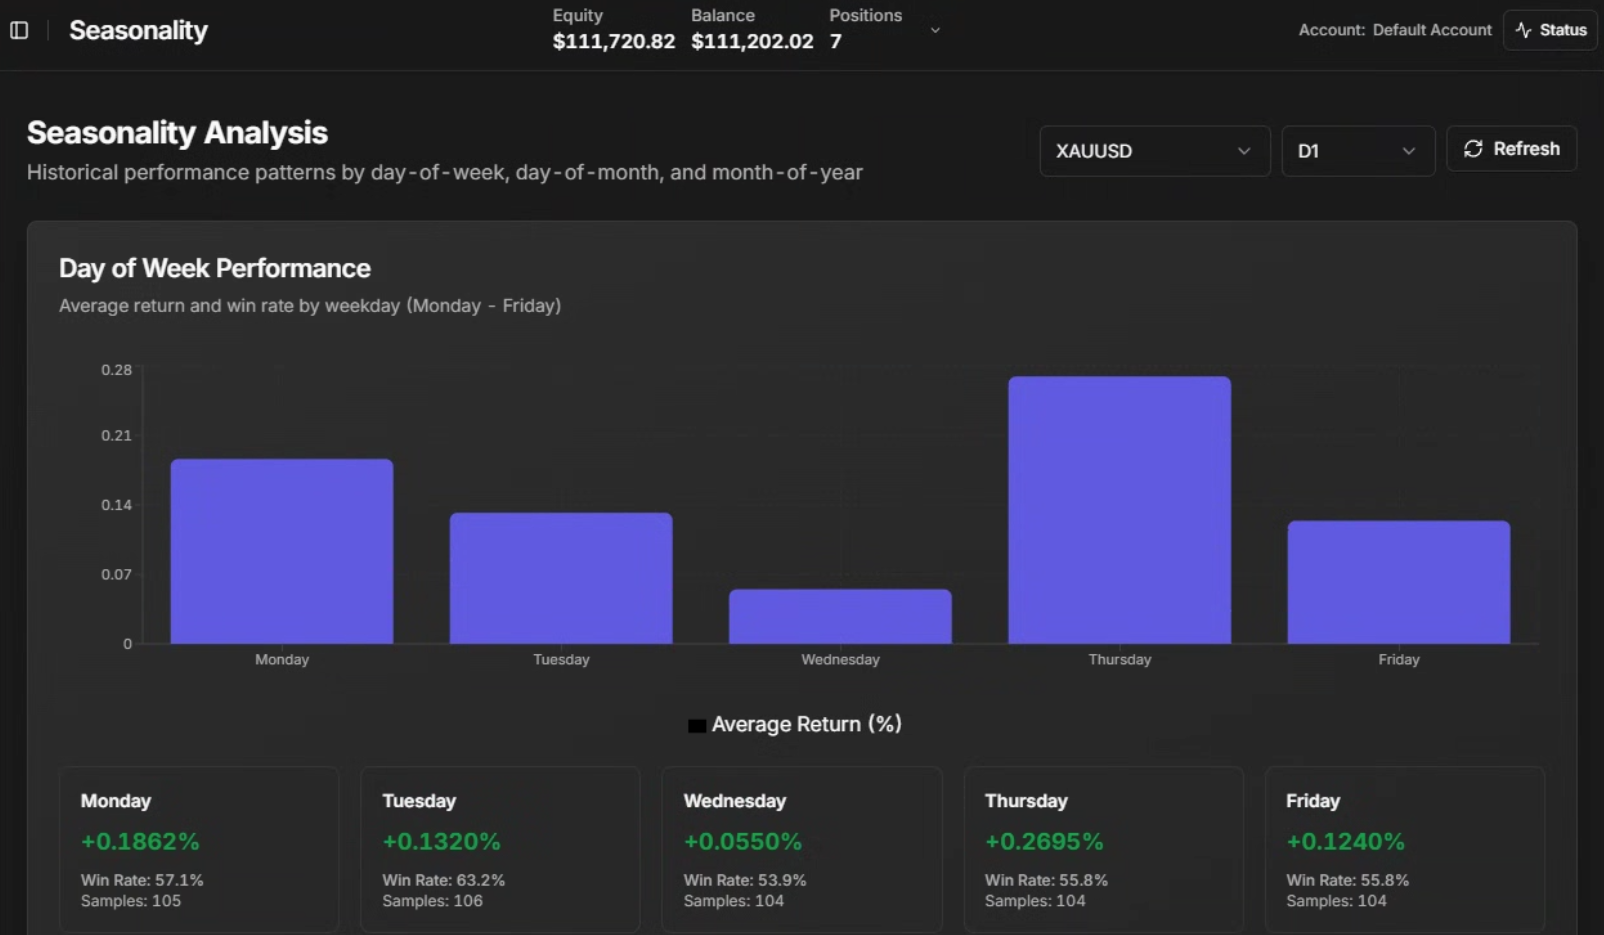Click the circular refresh arrows icon
The width and height of the screenshot is (1604, 935).
pyautogui.click(x=1472, y=148)
